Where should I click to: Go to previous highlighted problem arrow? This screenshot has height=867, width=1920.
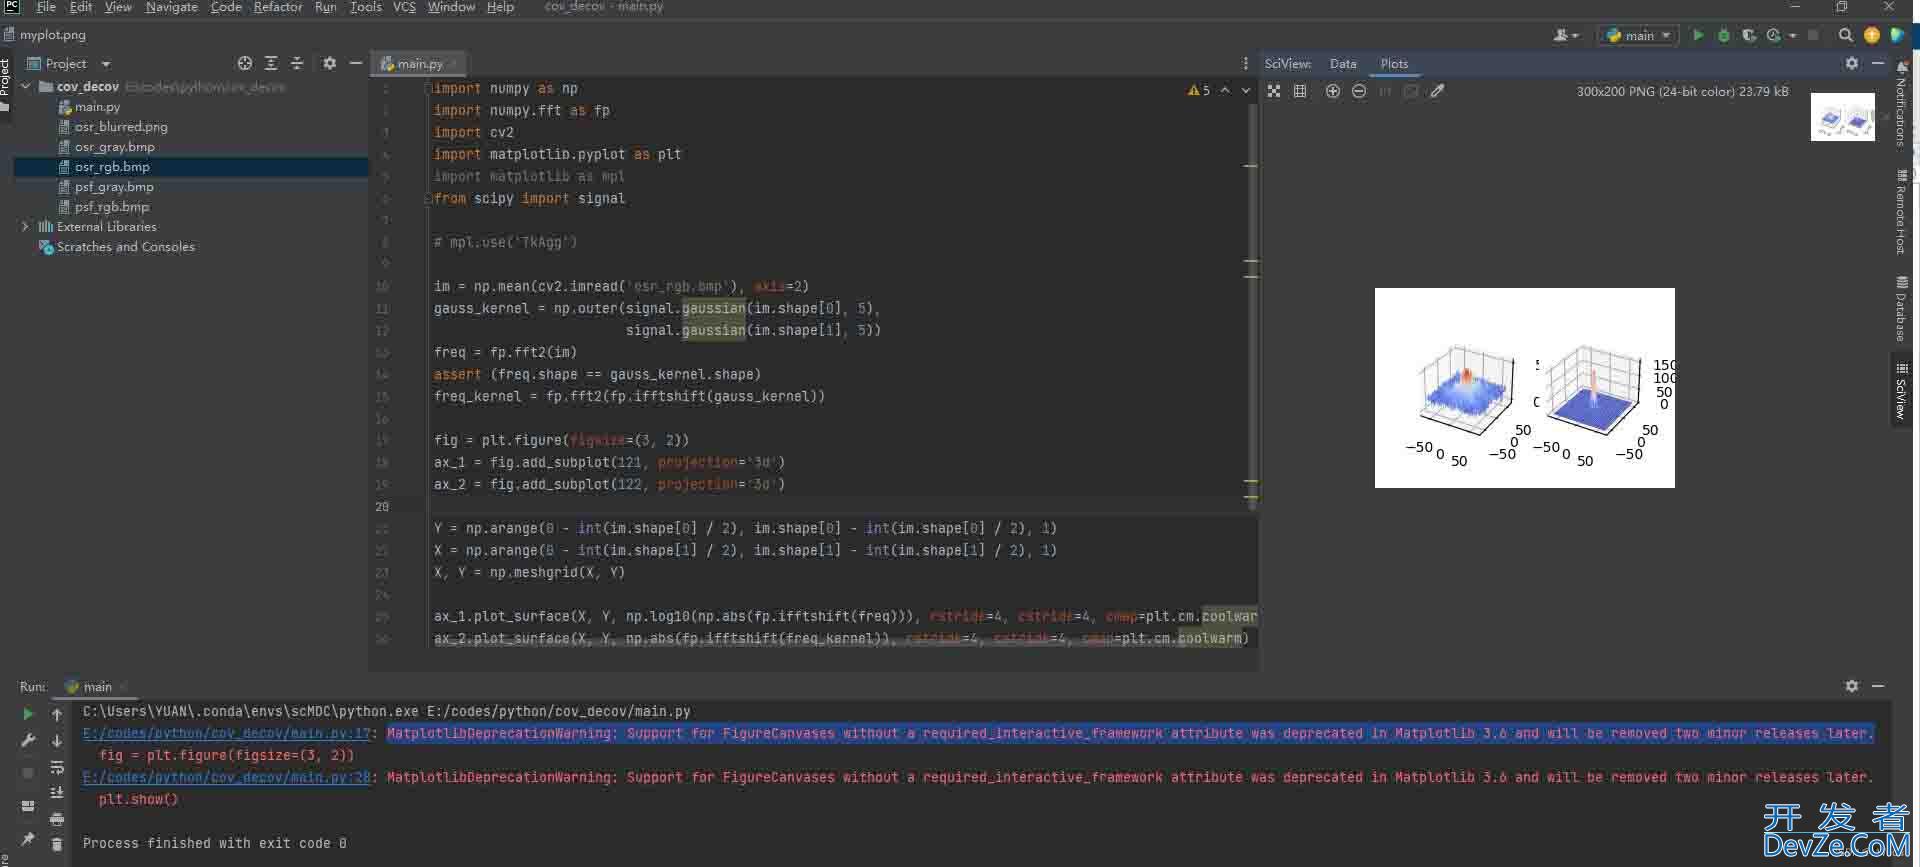[x=1225, y=91]
